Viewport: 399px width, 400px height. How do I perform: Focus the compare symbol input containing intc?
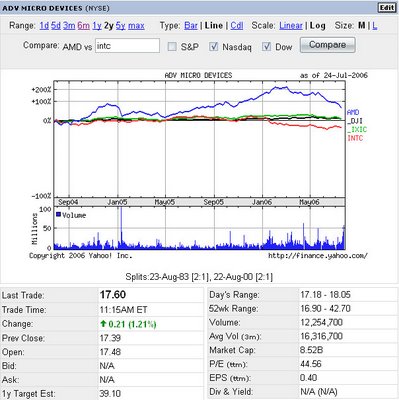coord(127,46)
